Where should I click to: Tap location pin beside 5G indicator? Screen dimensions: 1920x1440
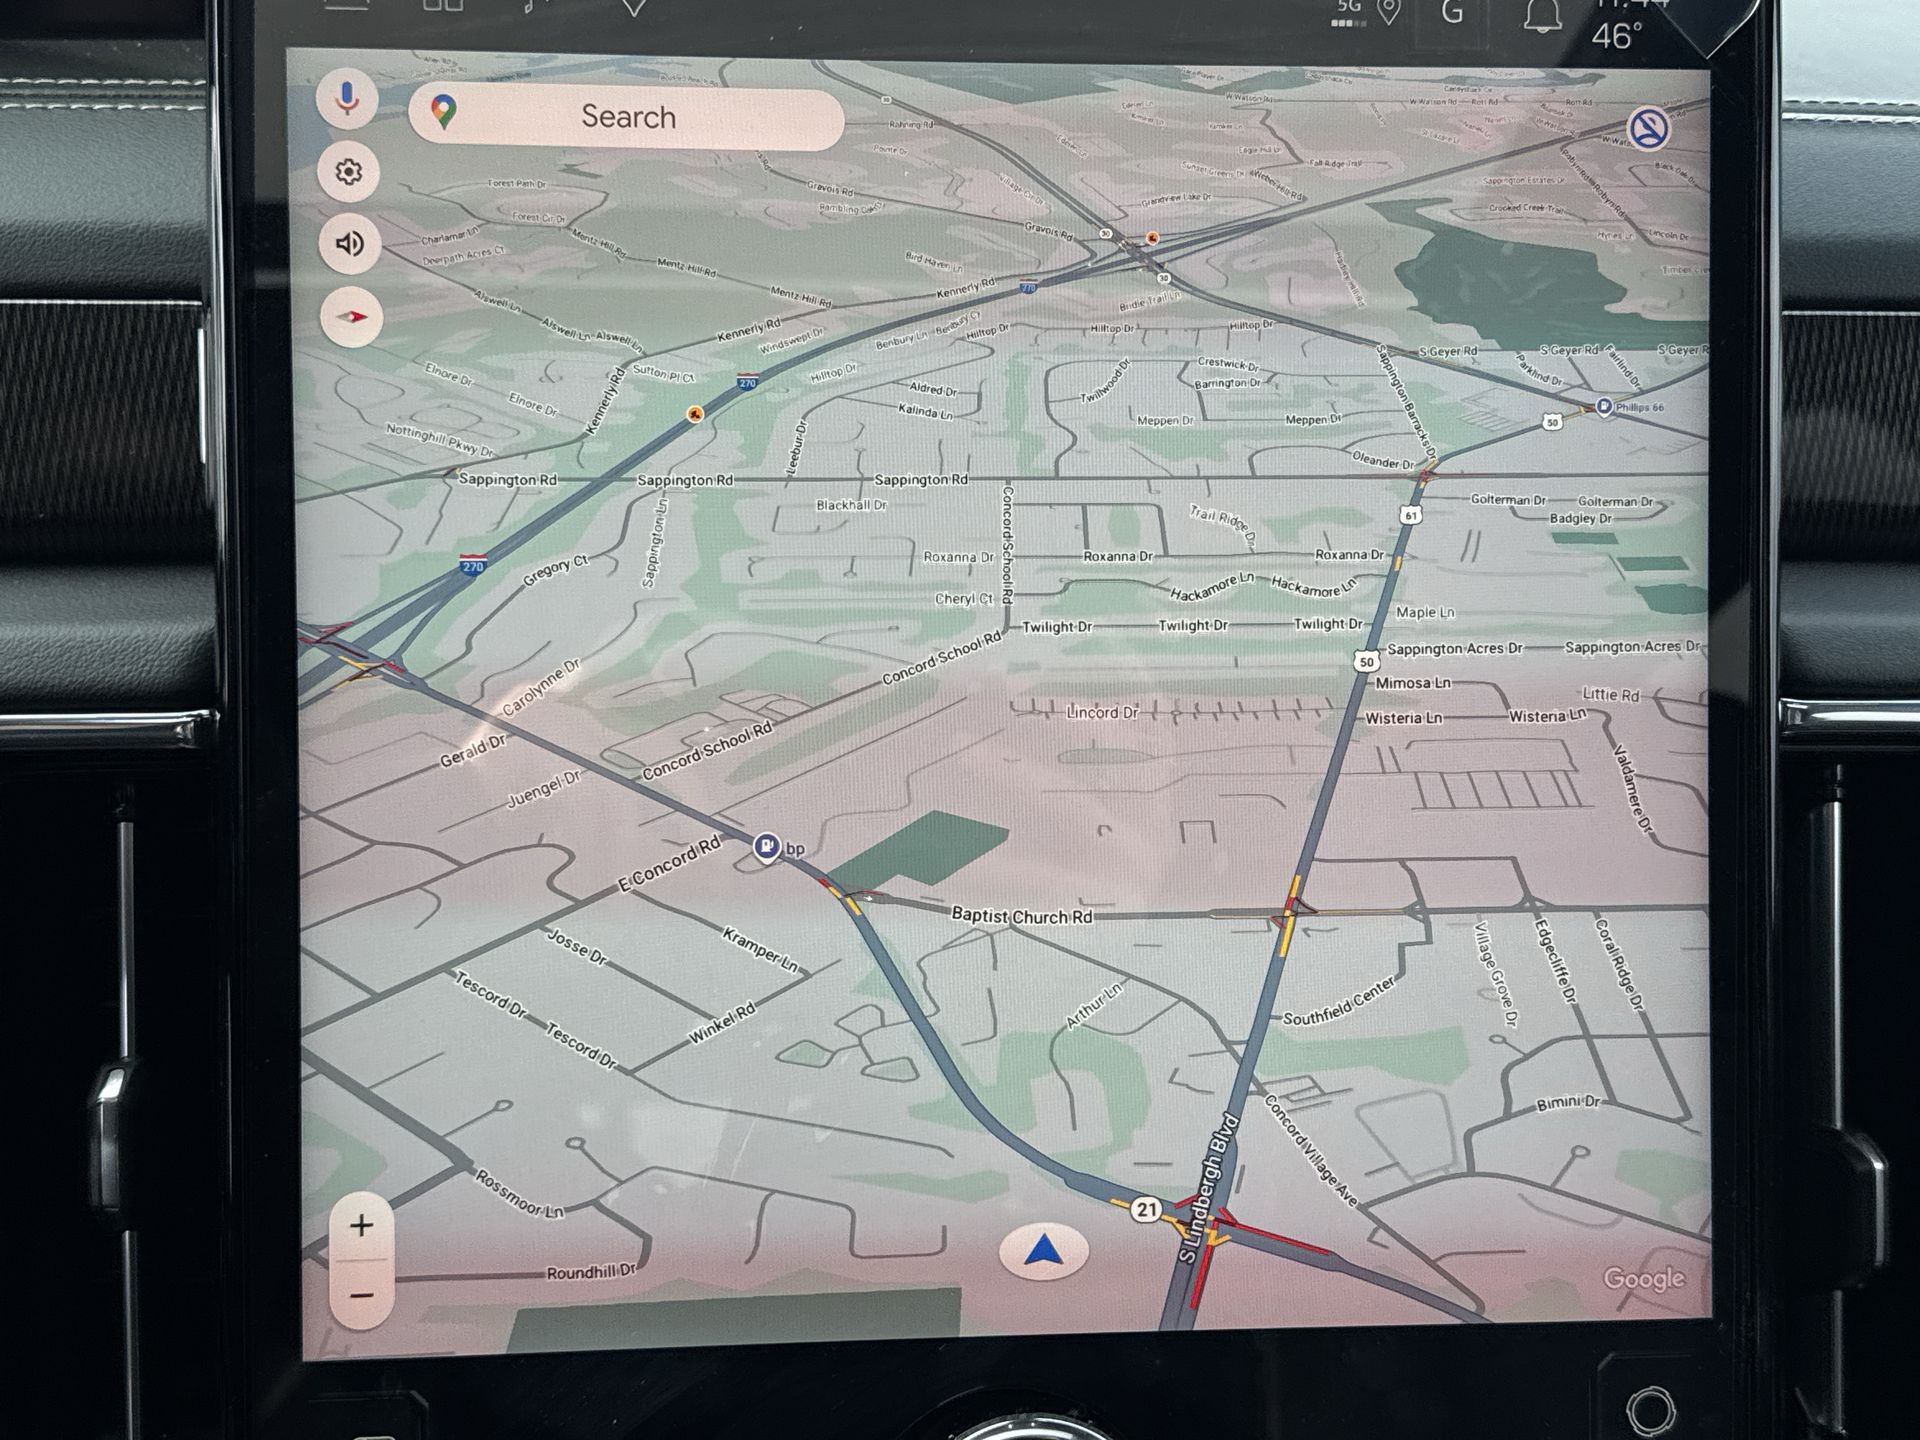(x=1389, y=12)
